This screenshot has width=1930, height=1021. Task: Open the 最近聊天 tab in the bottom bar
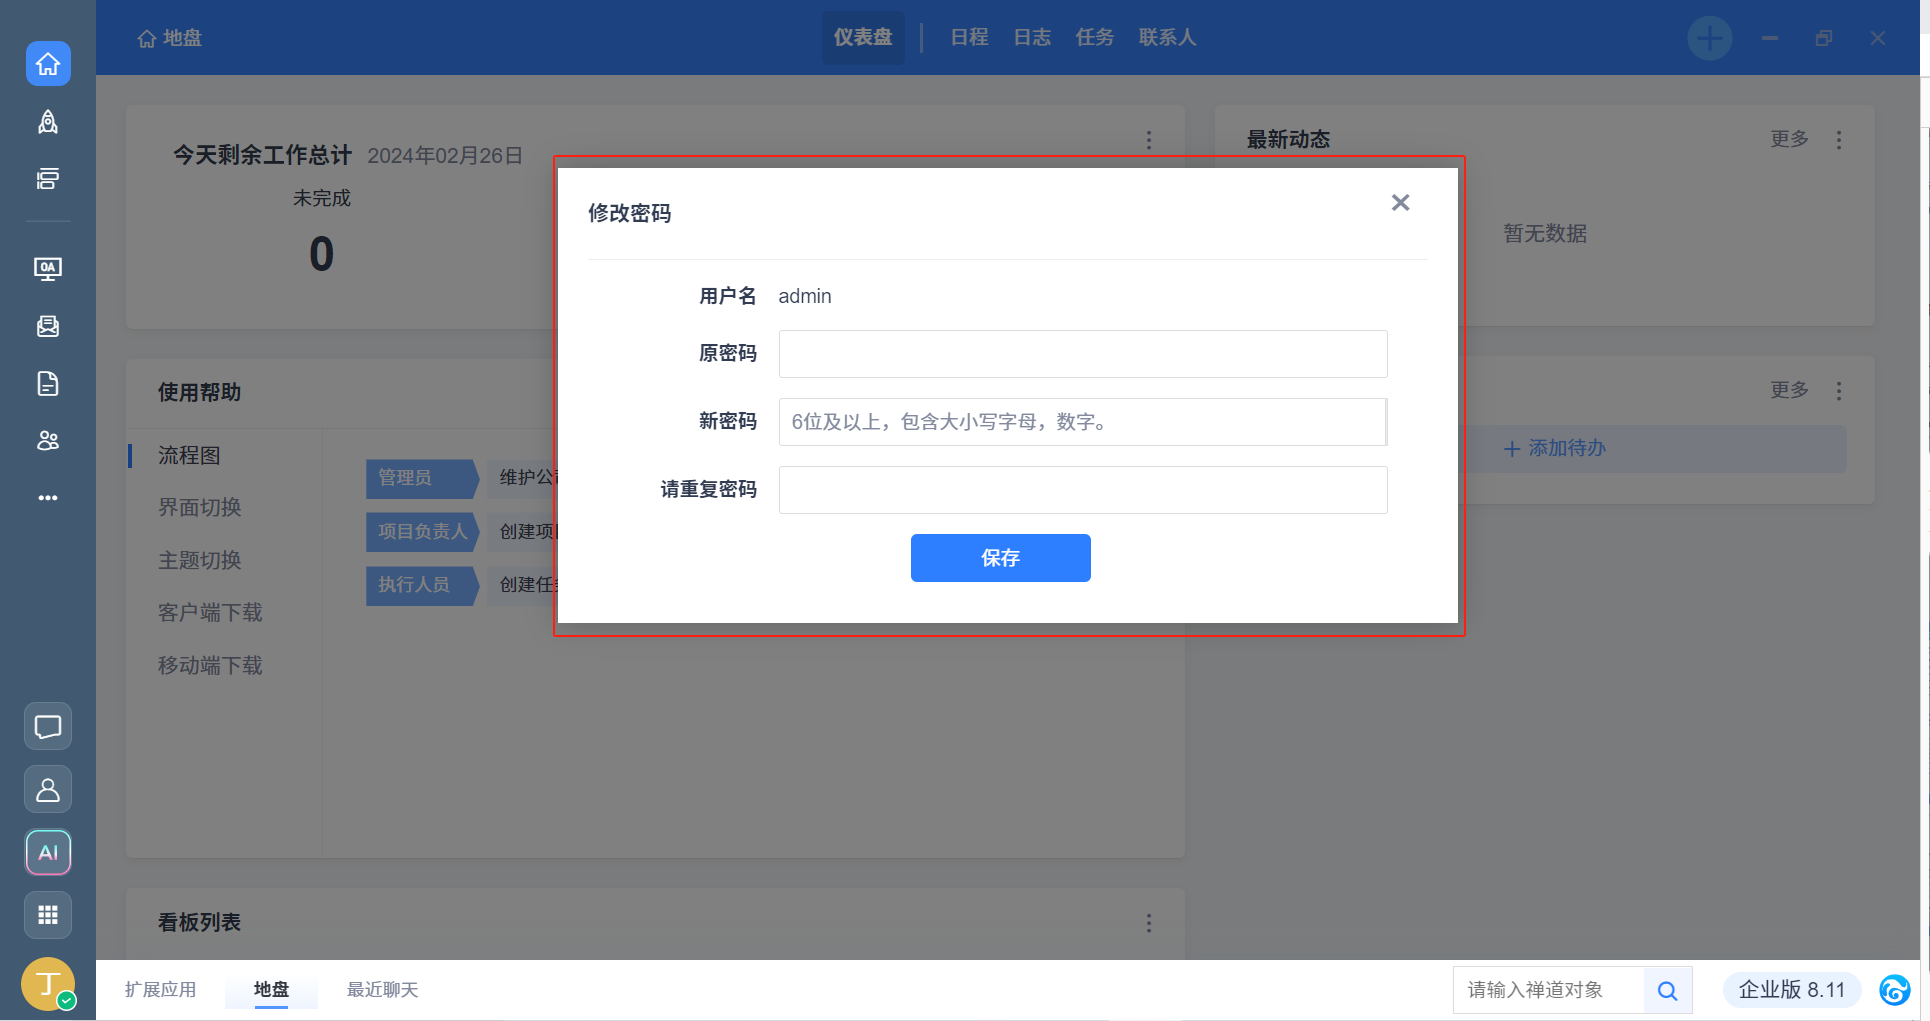point(382,990)
